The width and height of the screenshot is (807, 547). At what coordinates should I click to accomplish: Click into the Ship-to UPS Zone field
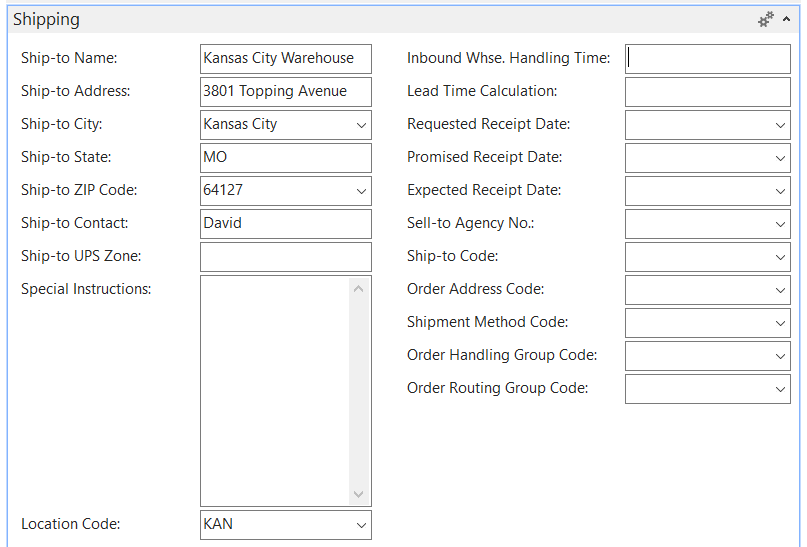pos(285,257)
